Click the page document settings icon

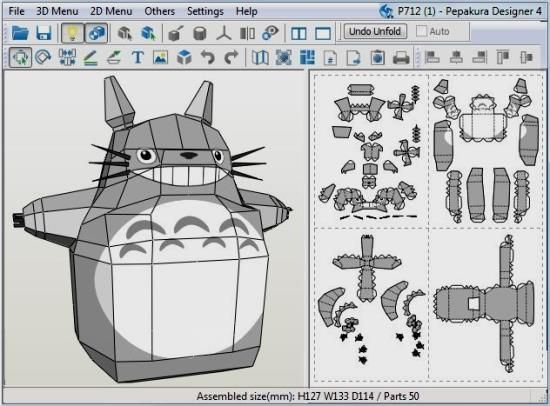coord(330,58)
